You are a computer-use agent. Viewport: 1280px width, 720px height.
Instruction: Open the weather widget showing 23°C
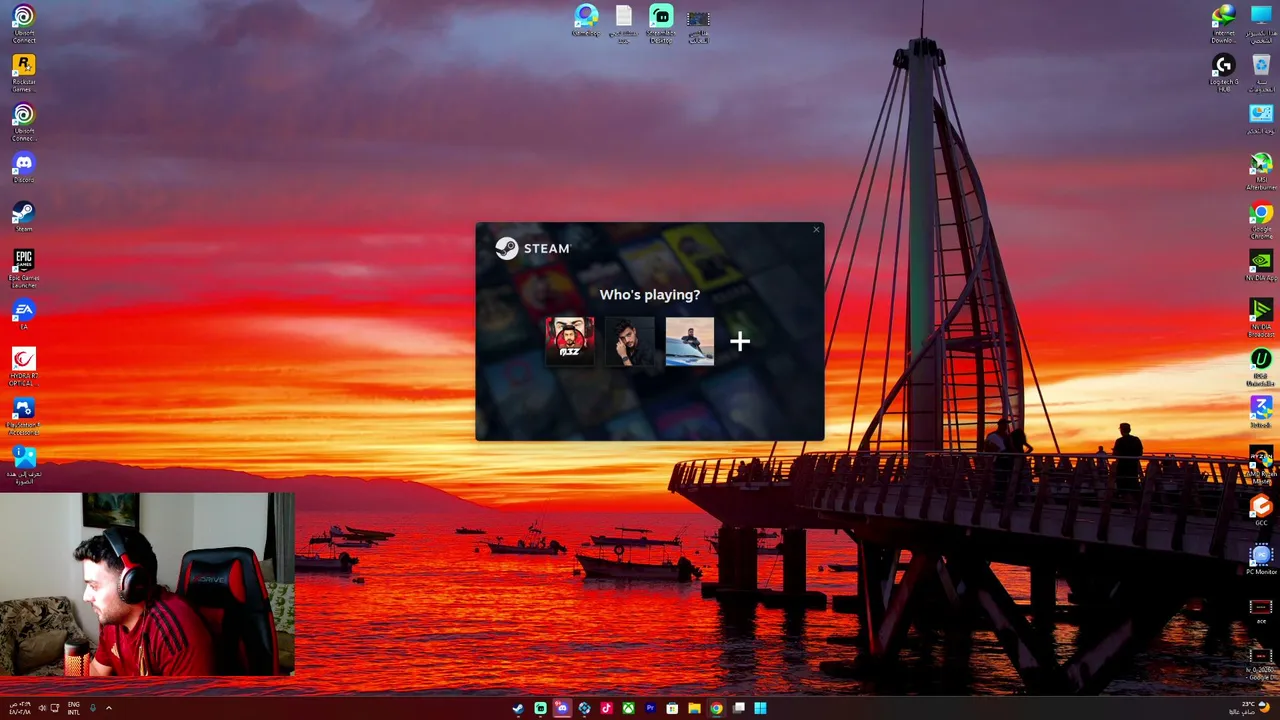[1253, 708]
